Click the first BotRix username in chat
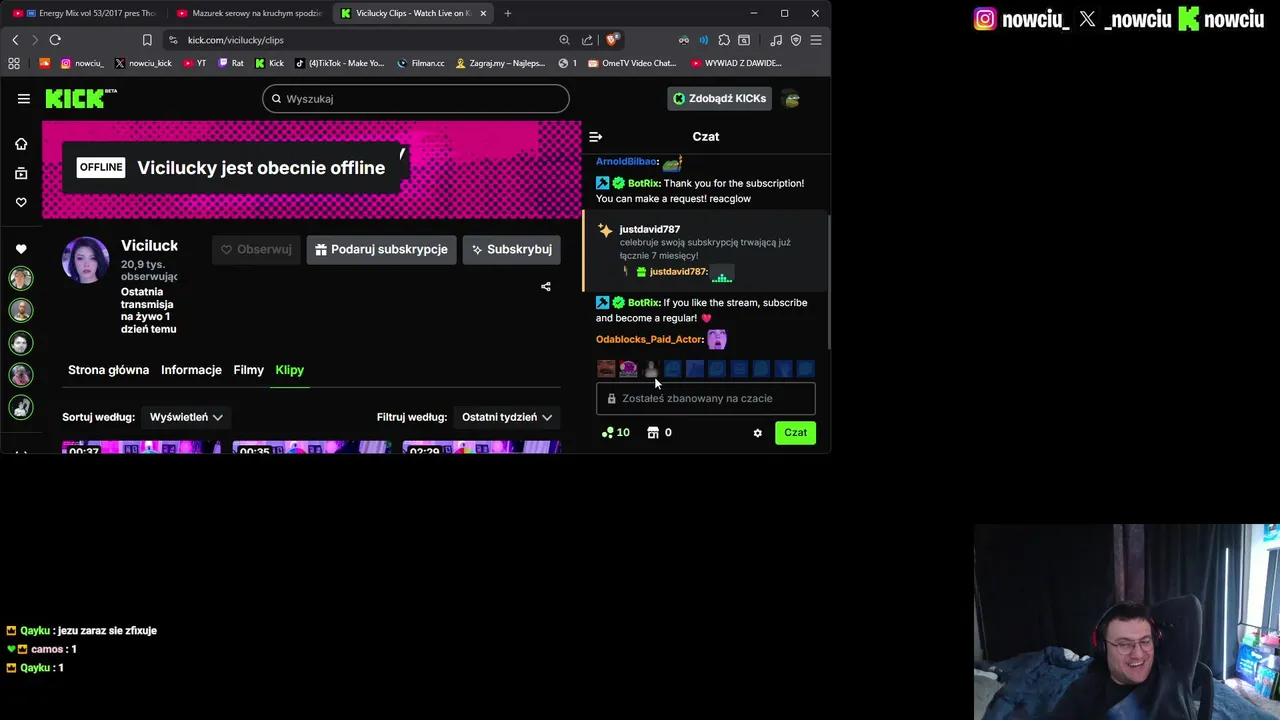1280x720 pixels. pos(644,184)
